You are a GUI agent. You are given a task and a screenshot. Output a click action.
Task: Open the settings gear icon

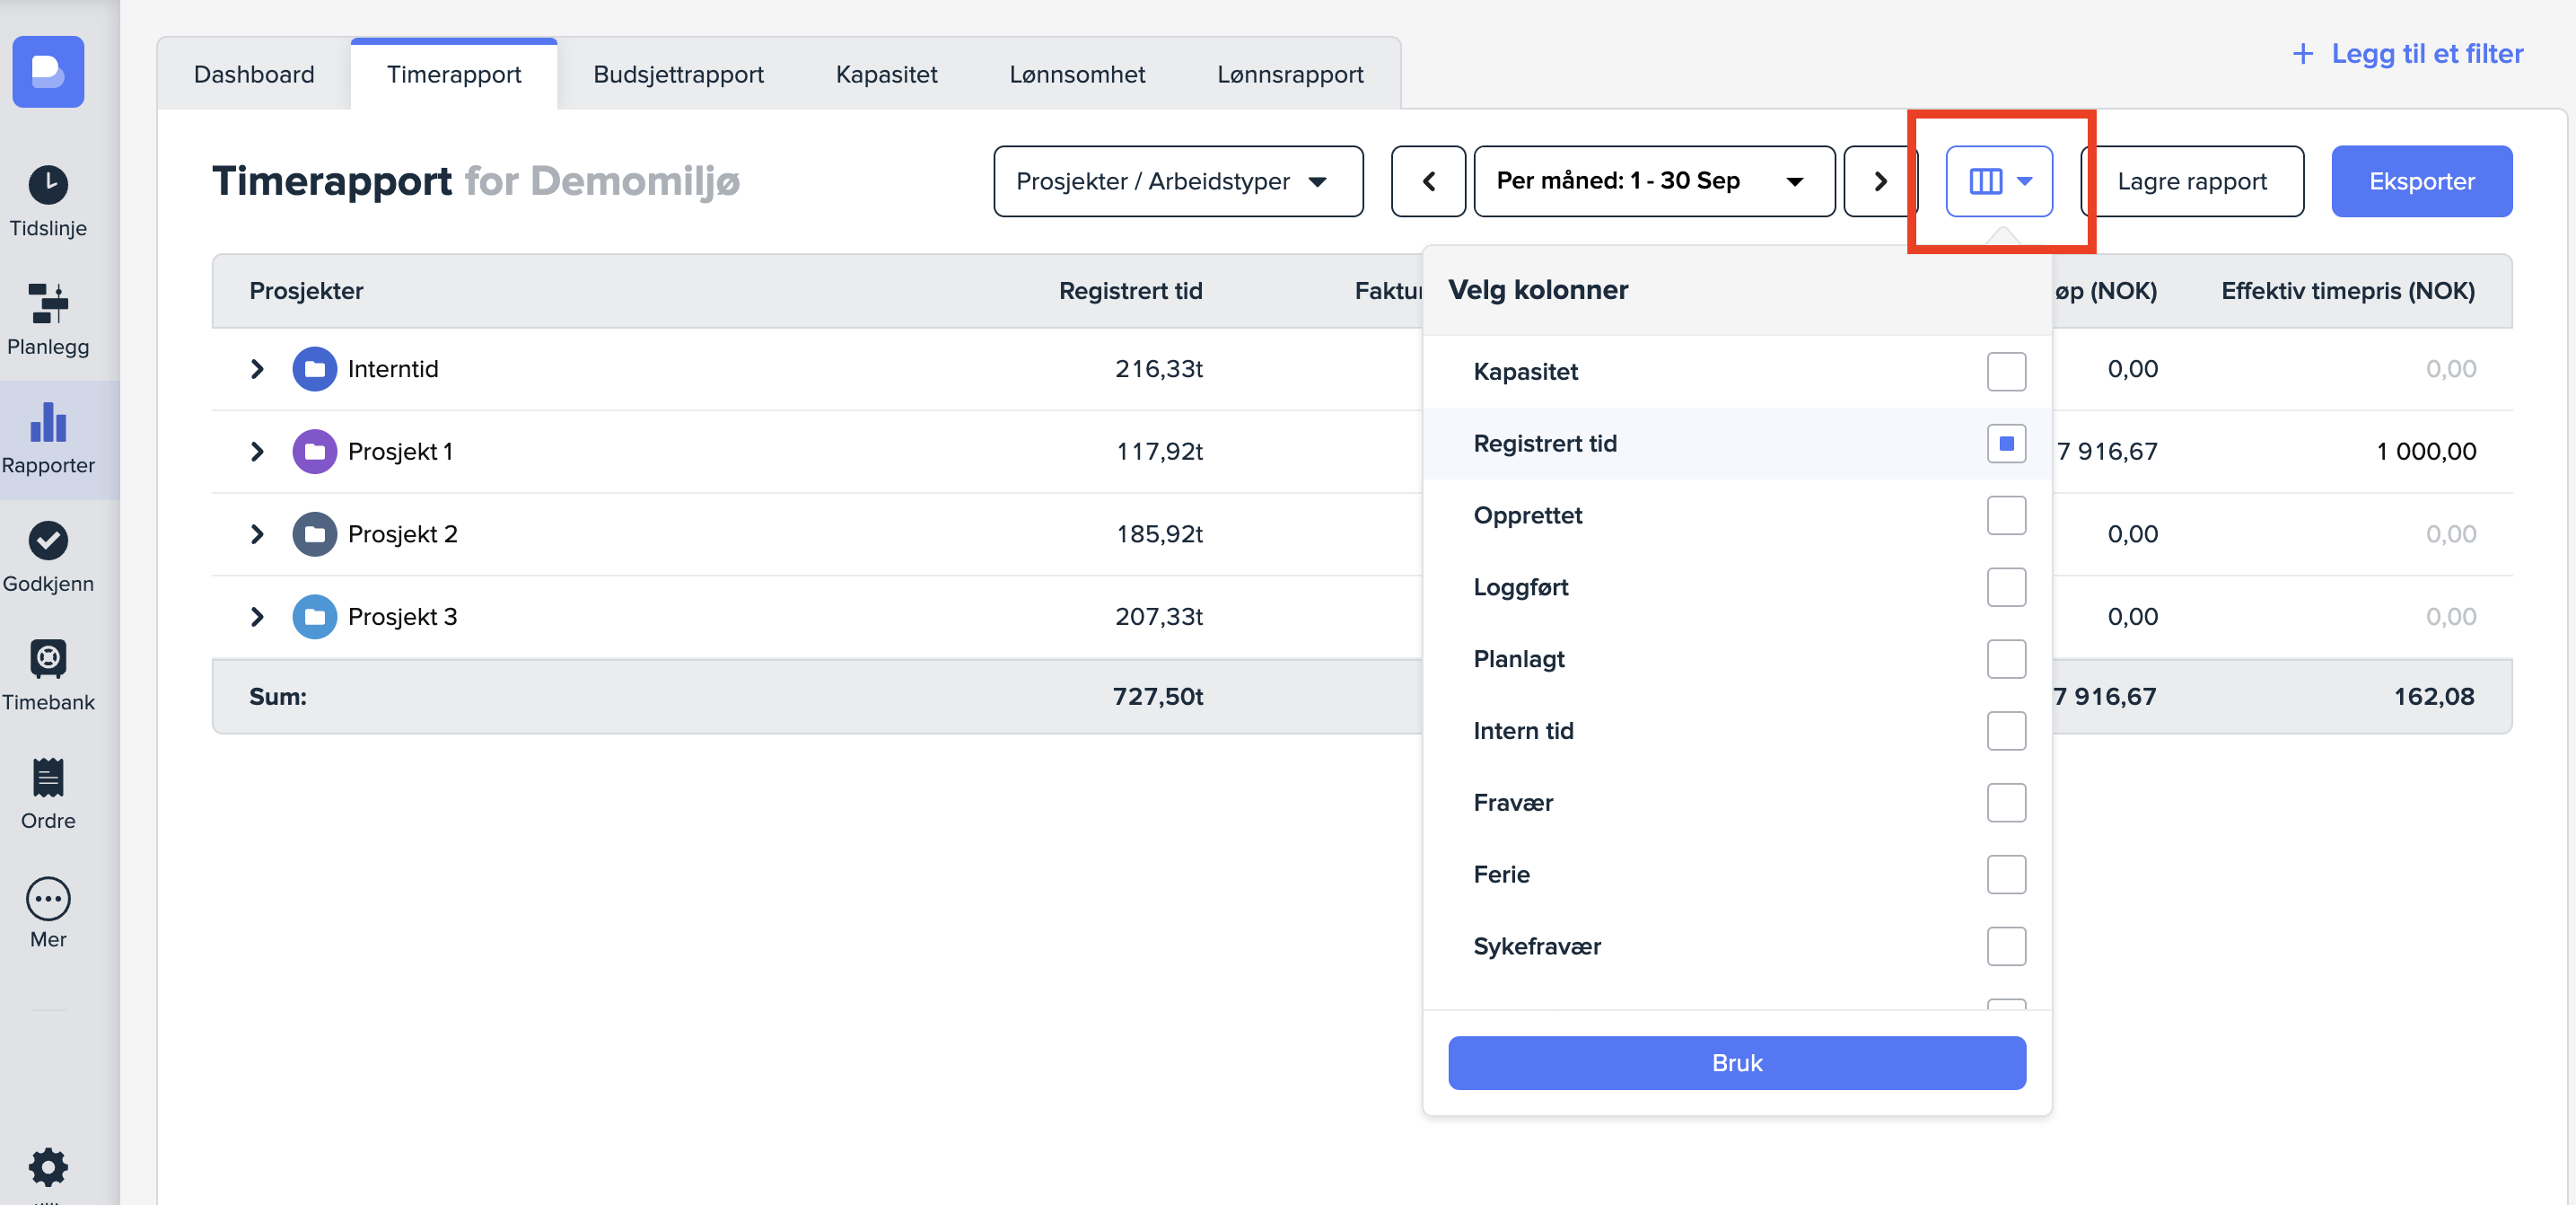48,1165
